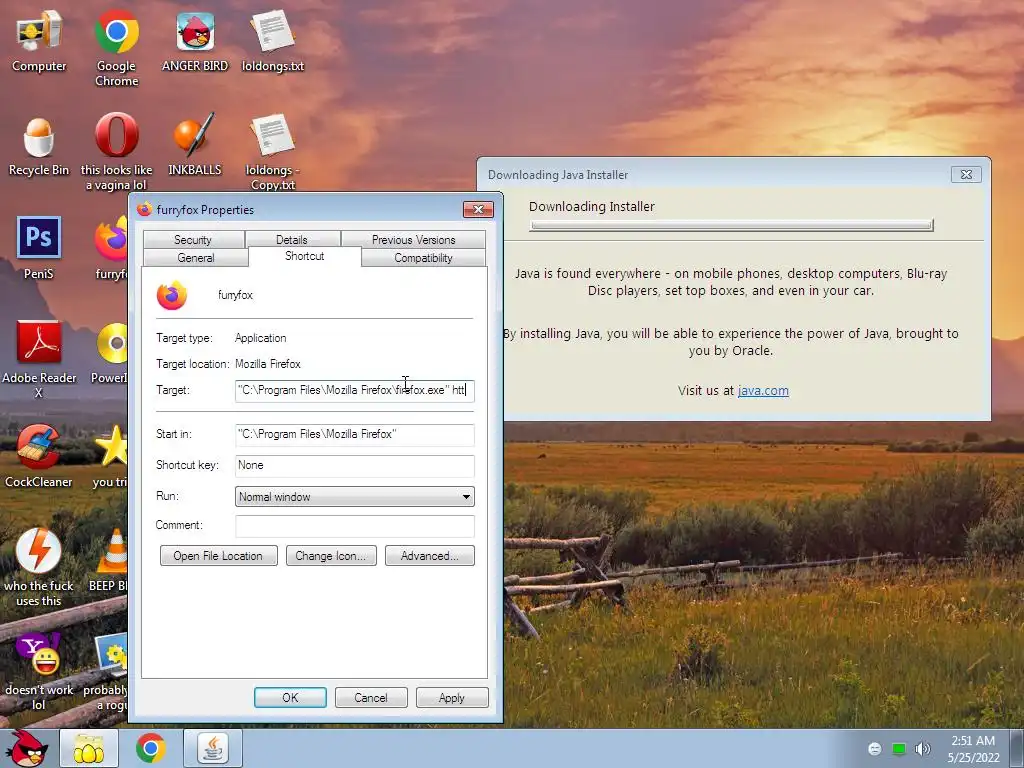Open Chrome from the taskbar
This screenshot has width=1024, height=768.
[150, 748]
